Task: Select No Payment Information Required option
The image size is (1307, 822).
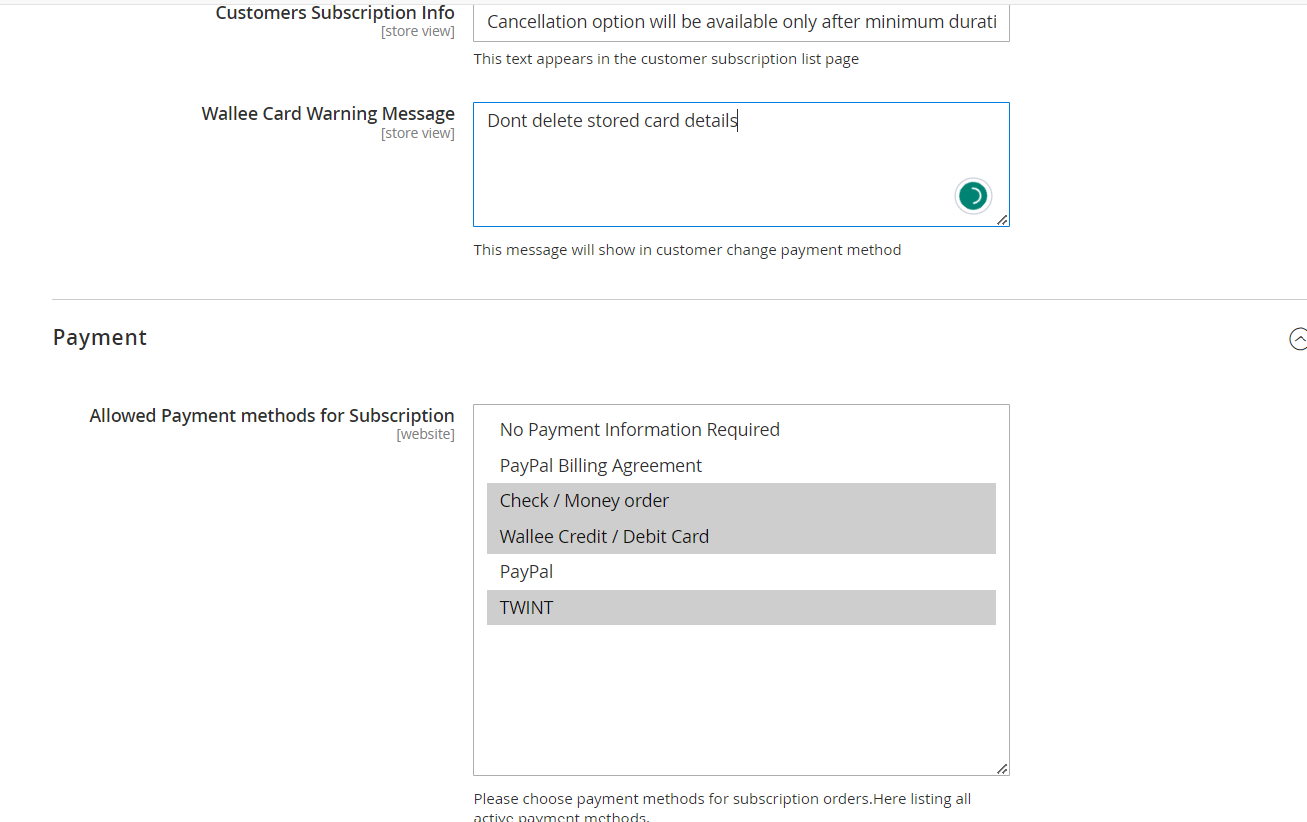Action: coord(639,430)
